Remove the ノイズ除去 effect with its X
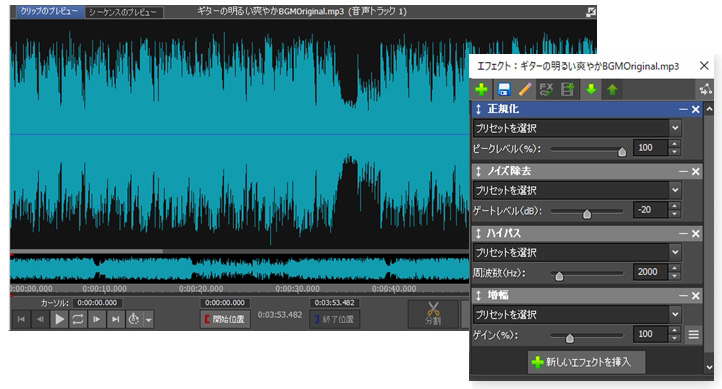722x389 pixels. pyautogui.click(x=695, y=171)
